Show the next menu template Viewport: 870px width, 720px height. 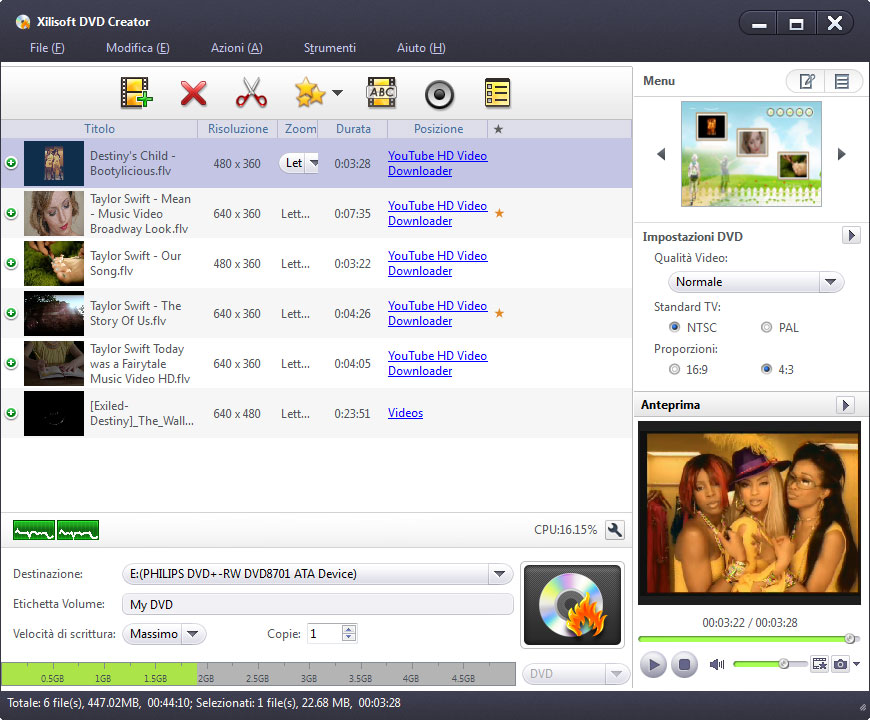click(842, 154)
